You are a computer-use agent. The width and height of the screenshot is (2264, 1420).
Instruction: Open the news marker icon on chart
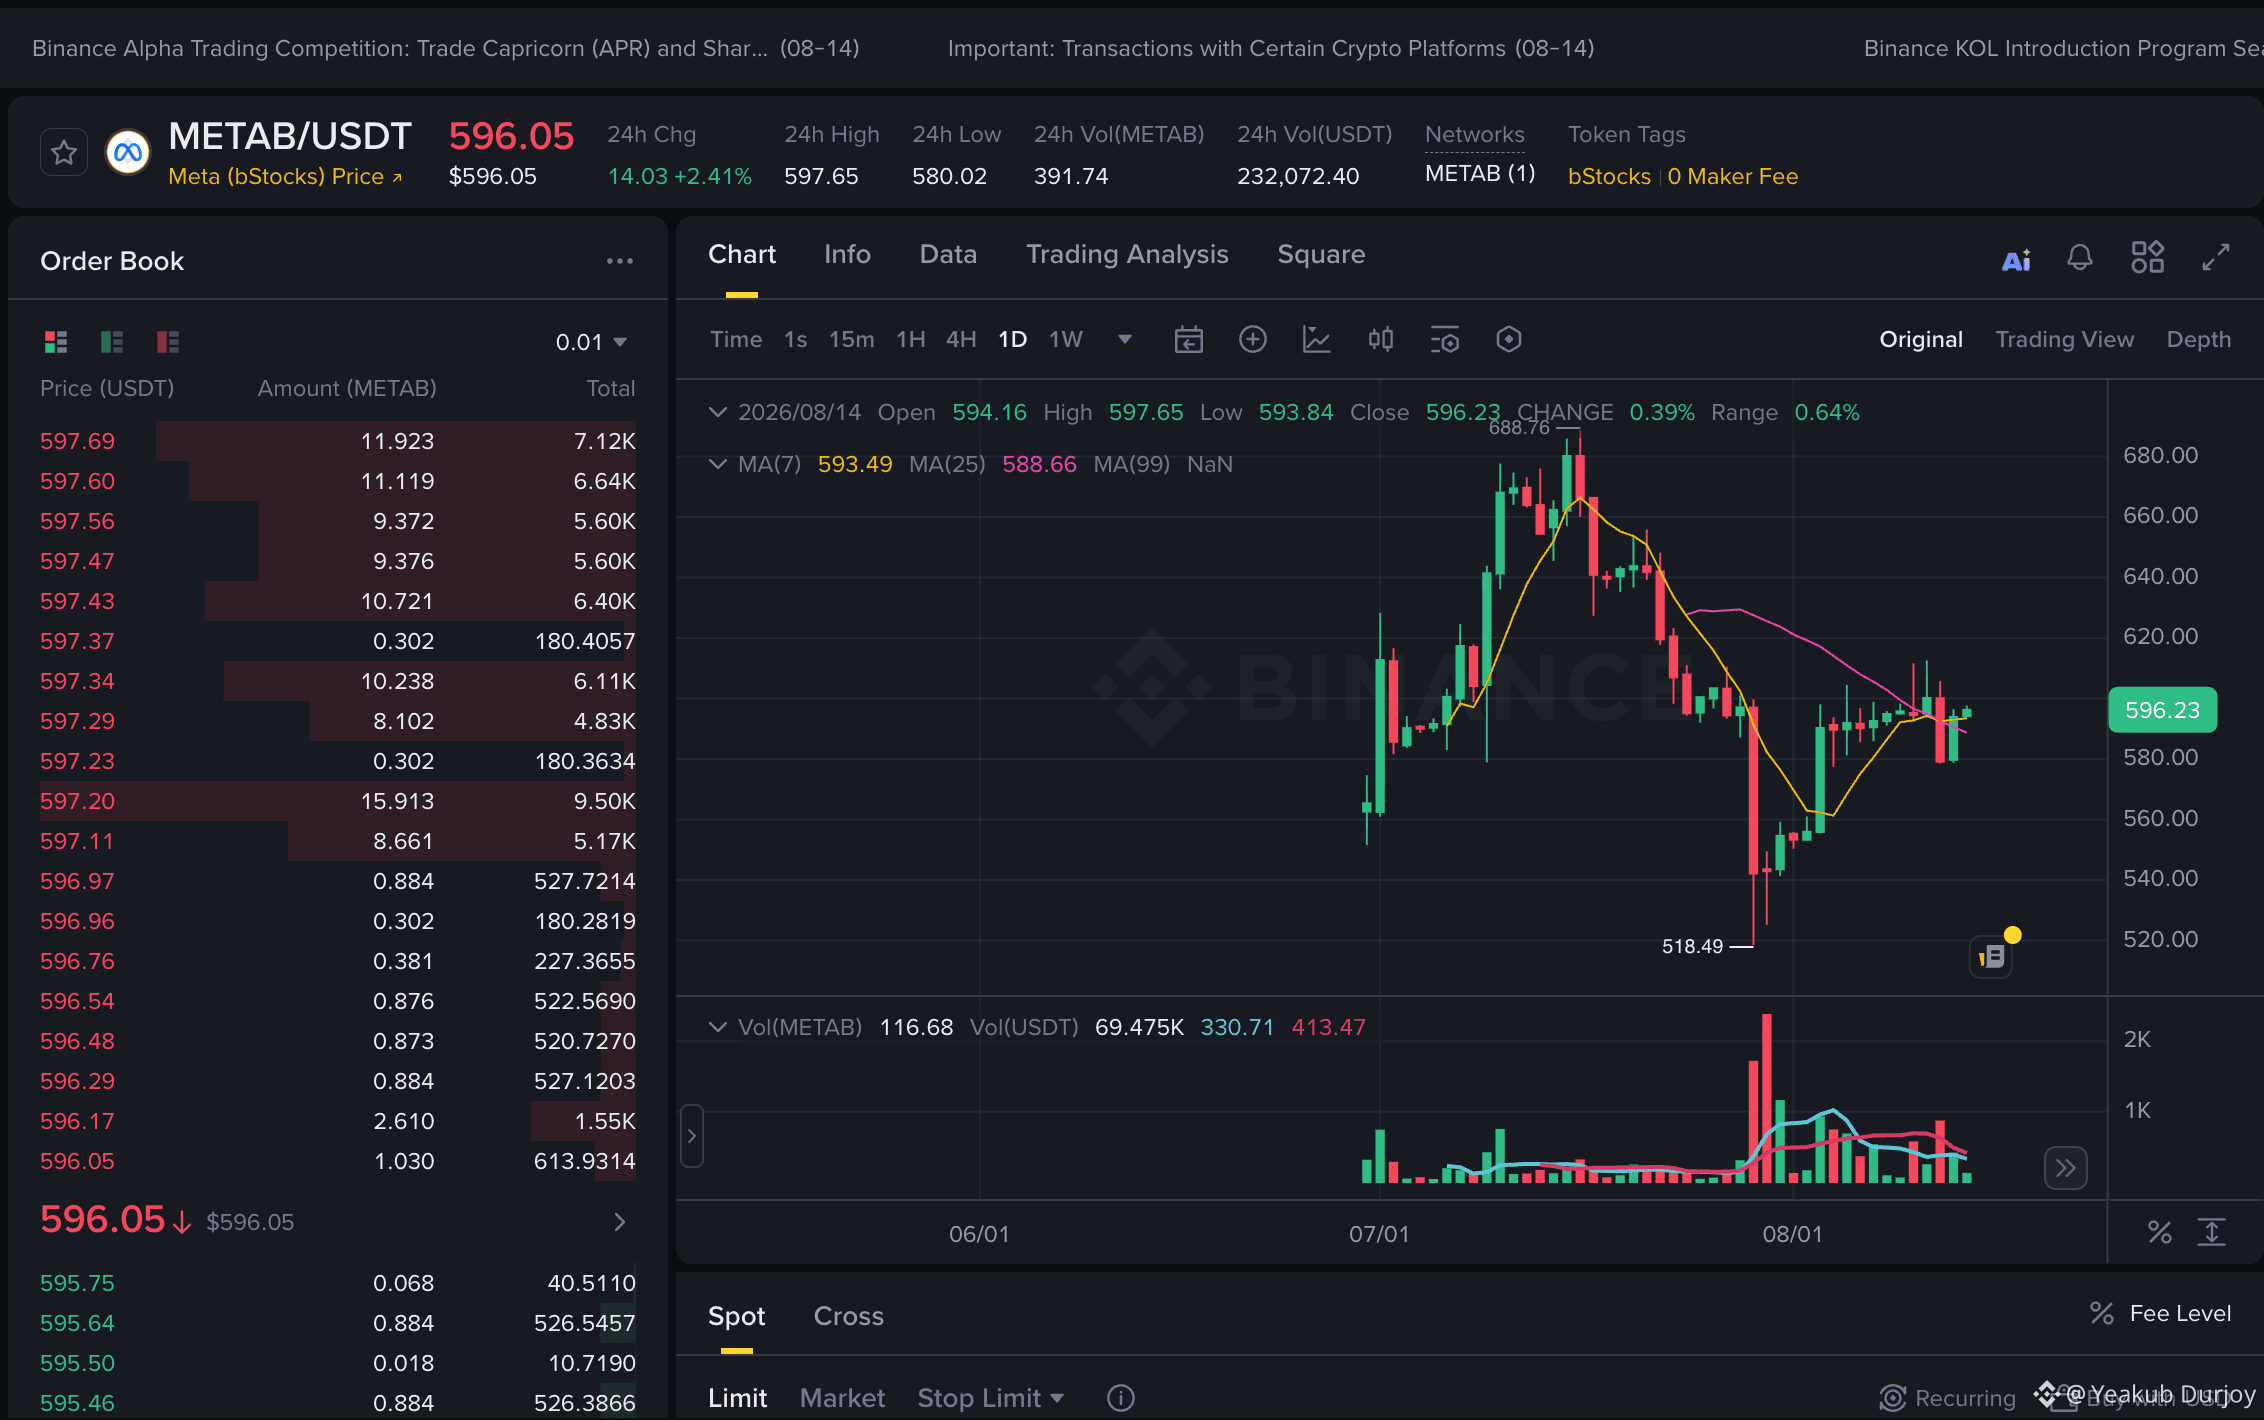tap(1992, 957)
